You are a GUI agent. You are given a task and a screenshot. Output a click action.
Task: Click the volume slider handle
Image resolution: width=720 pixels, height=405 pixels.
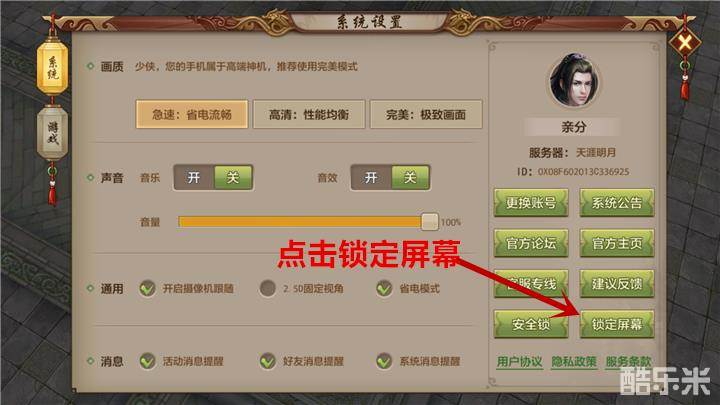(x=430, y=222)
